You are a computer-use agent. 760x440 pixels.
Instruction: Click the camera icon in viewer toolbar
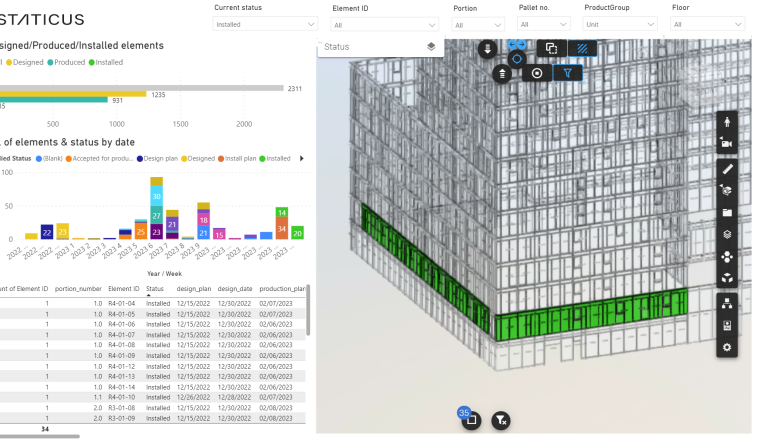[x=727, y=144]
